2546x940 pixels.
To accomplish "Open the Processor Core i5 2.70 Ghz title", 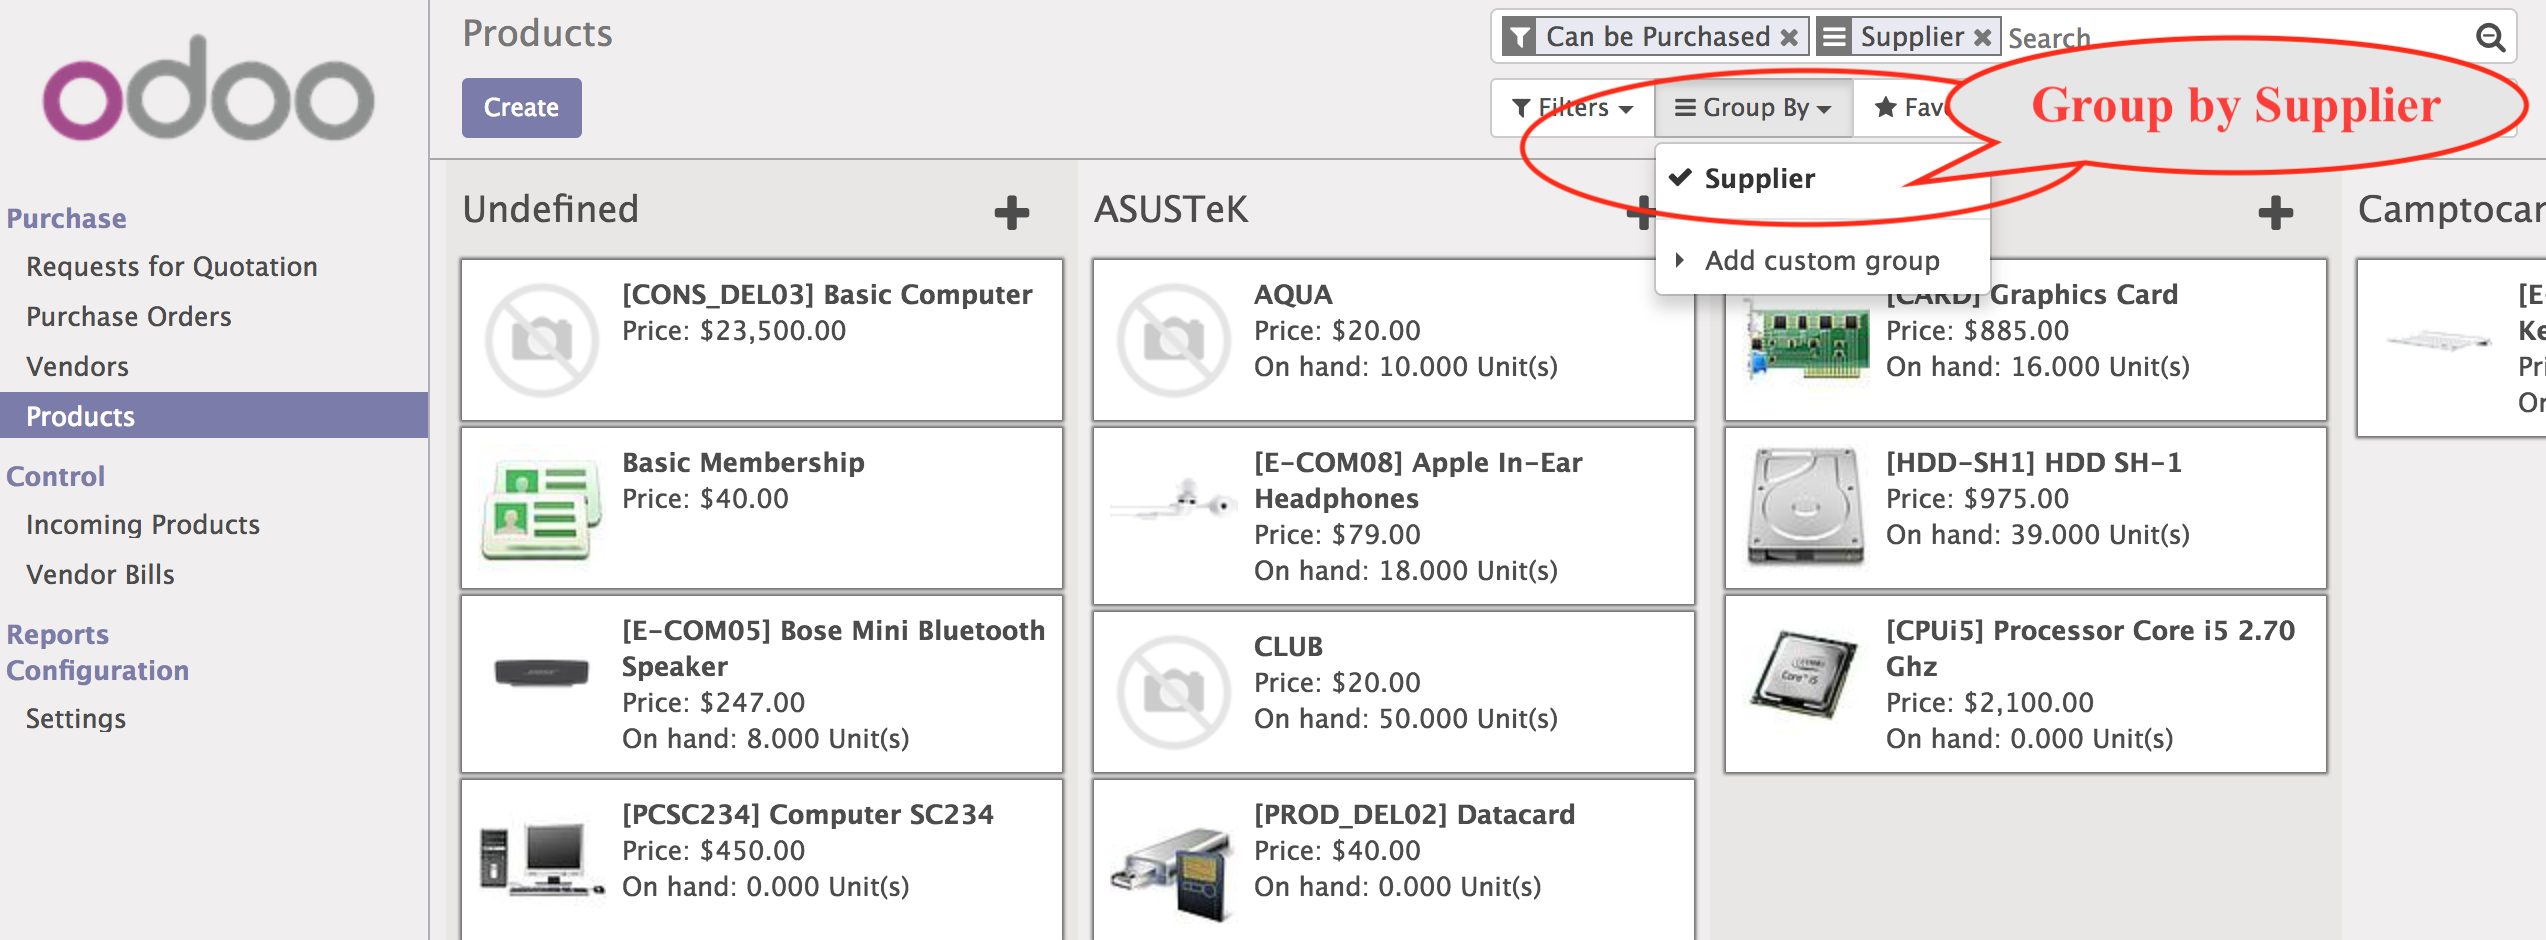I will (x=2090, y=649).
